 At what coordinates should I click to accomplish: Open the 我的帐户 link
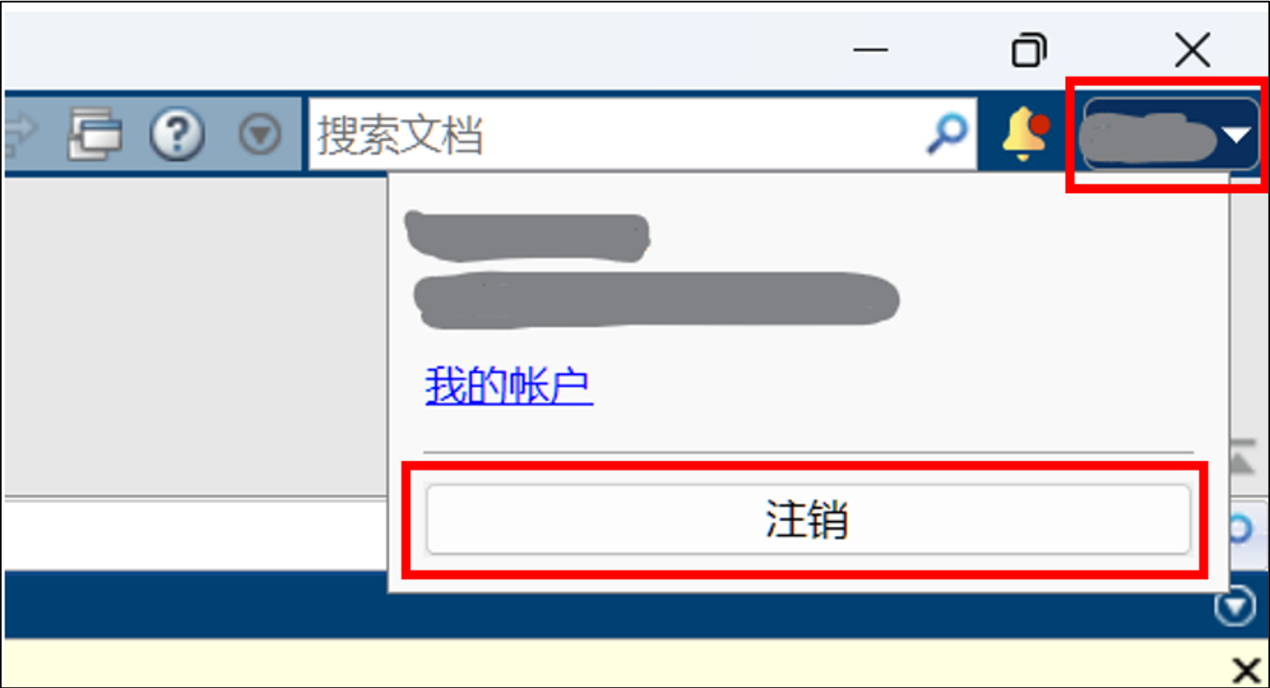(509, 386)
